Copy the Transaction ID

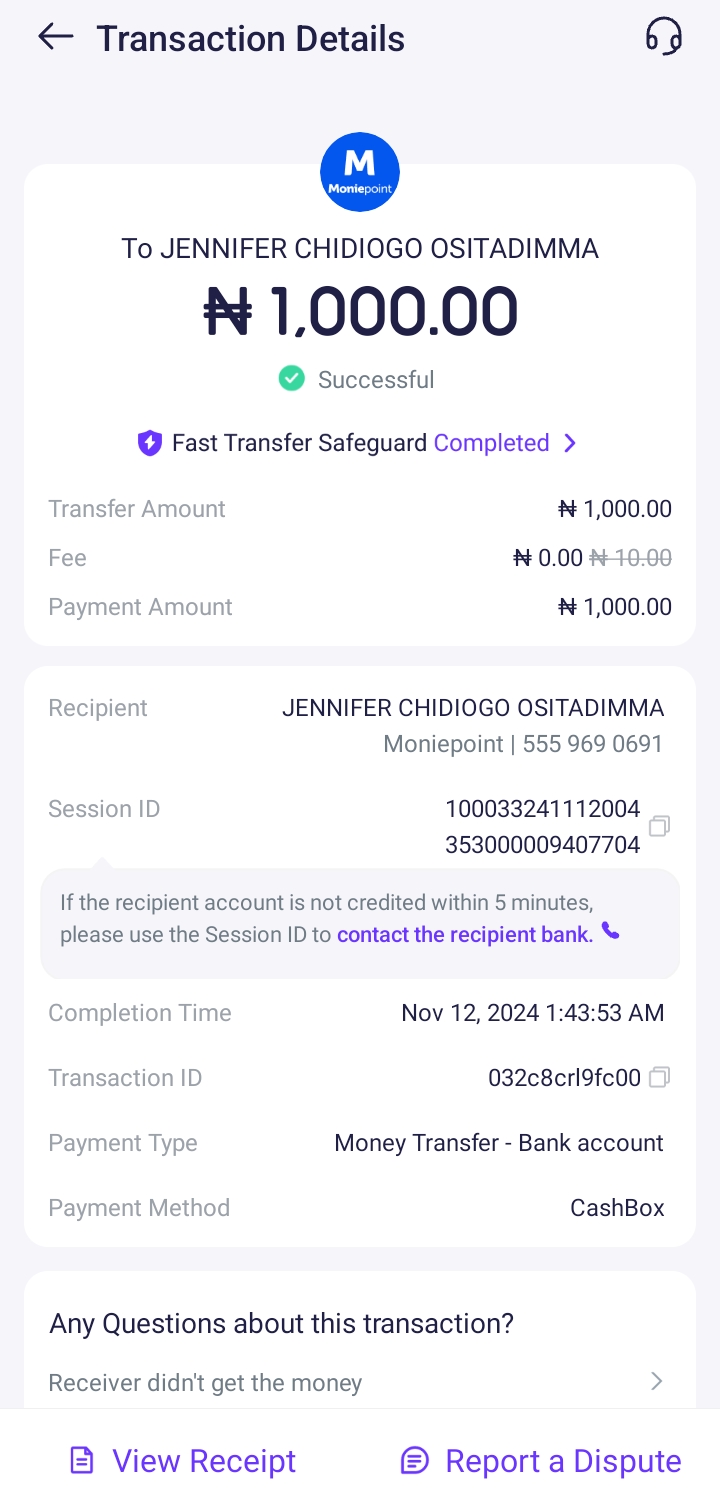pos(659,1077)
